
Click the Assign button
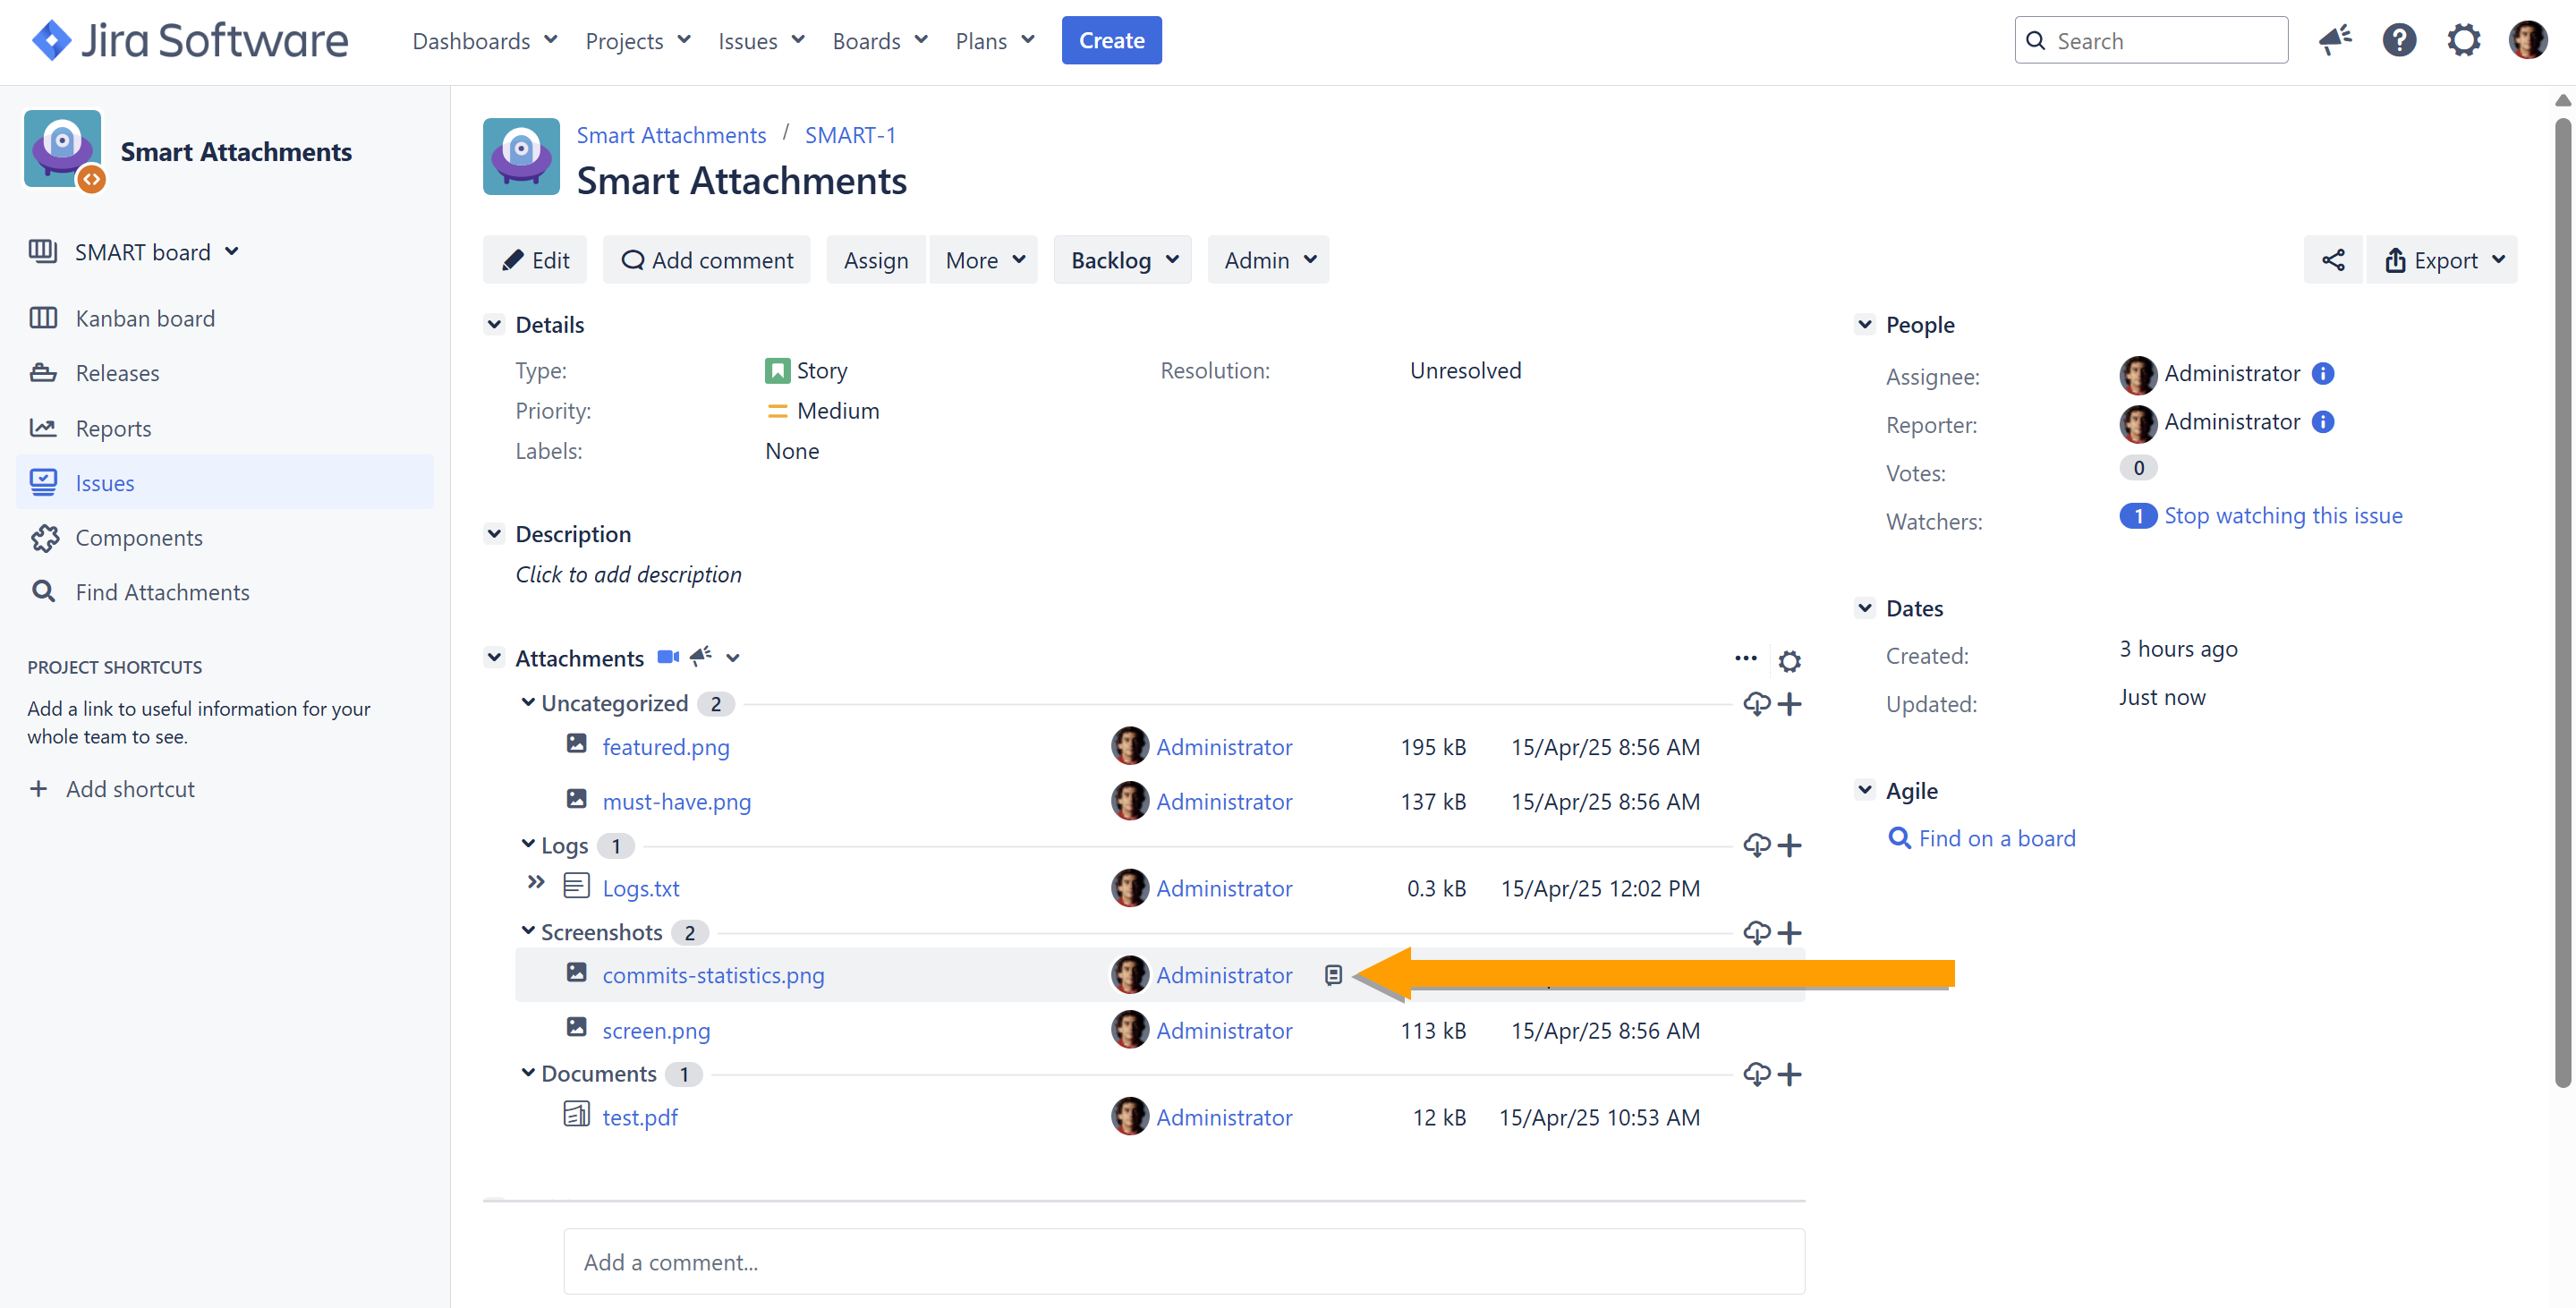(876, 260)
